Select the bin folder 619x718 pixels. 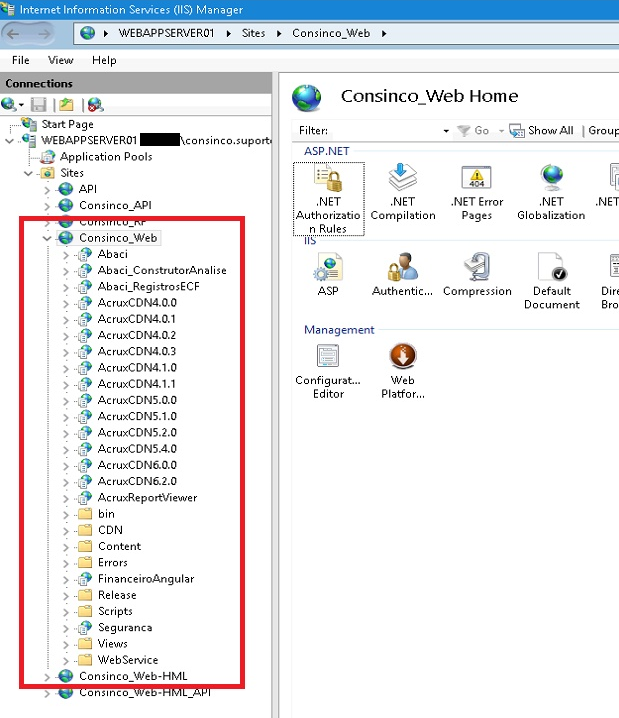[x=106, y=514]
